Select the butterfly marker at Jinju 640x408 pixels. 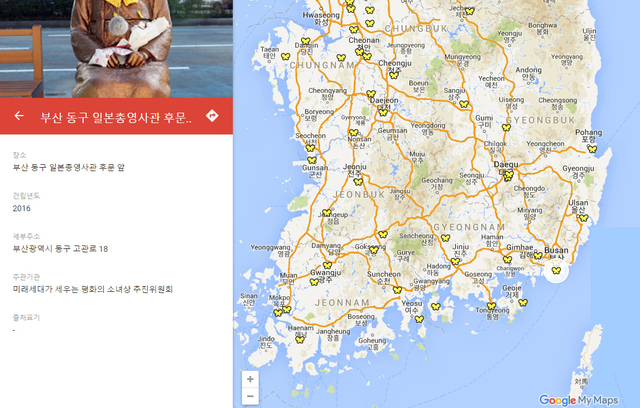tap(456, 262)
